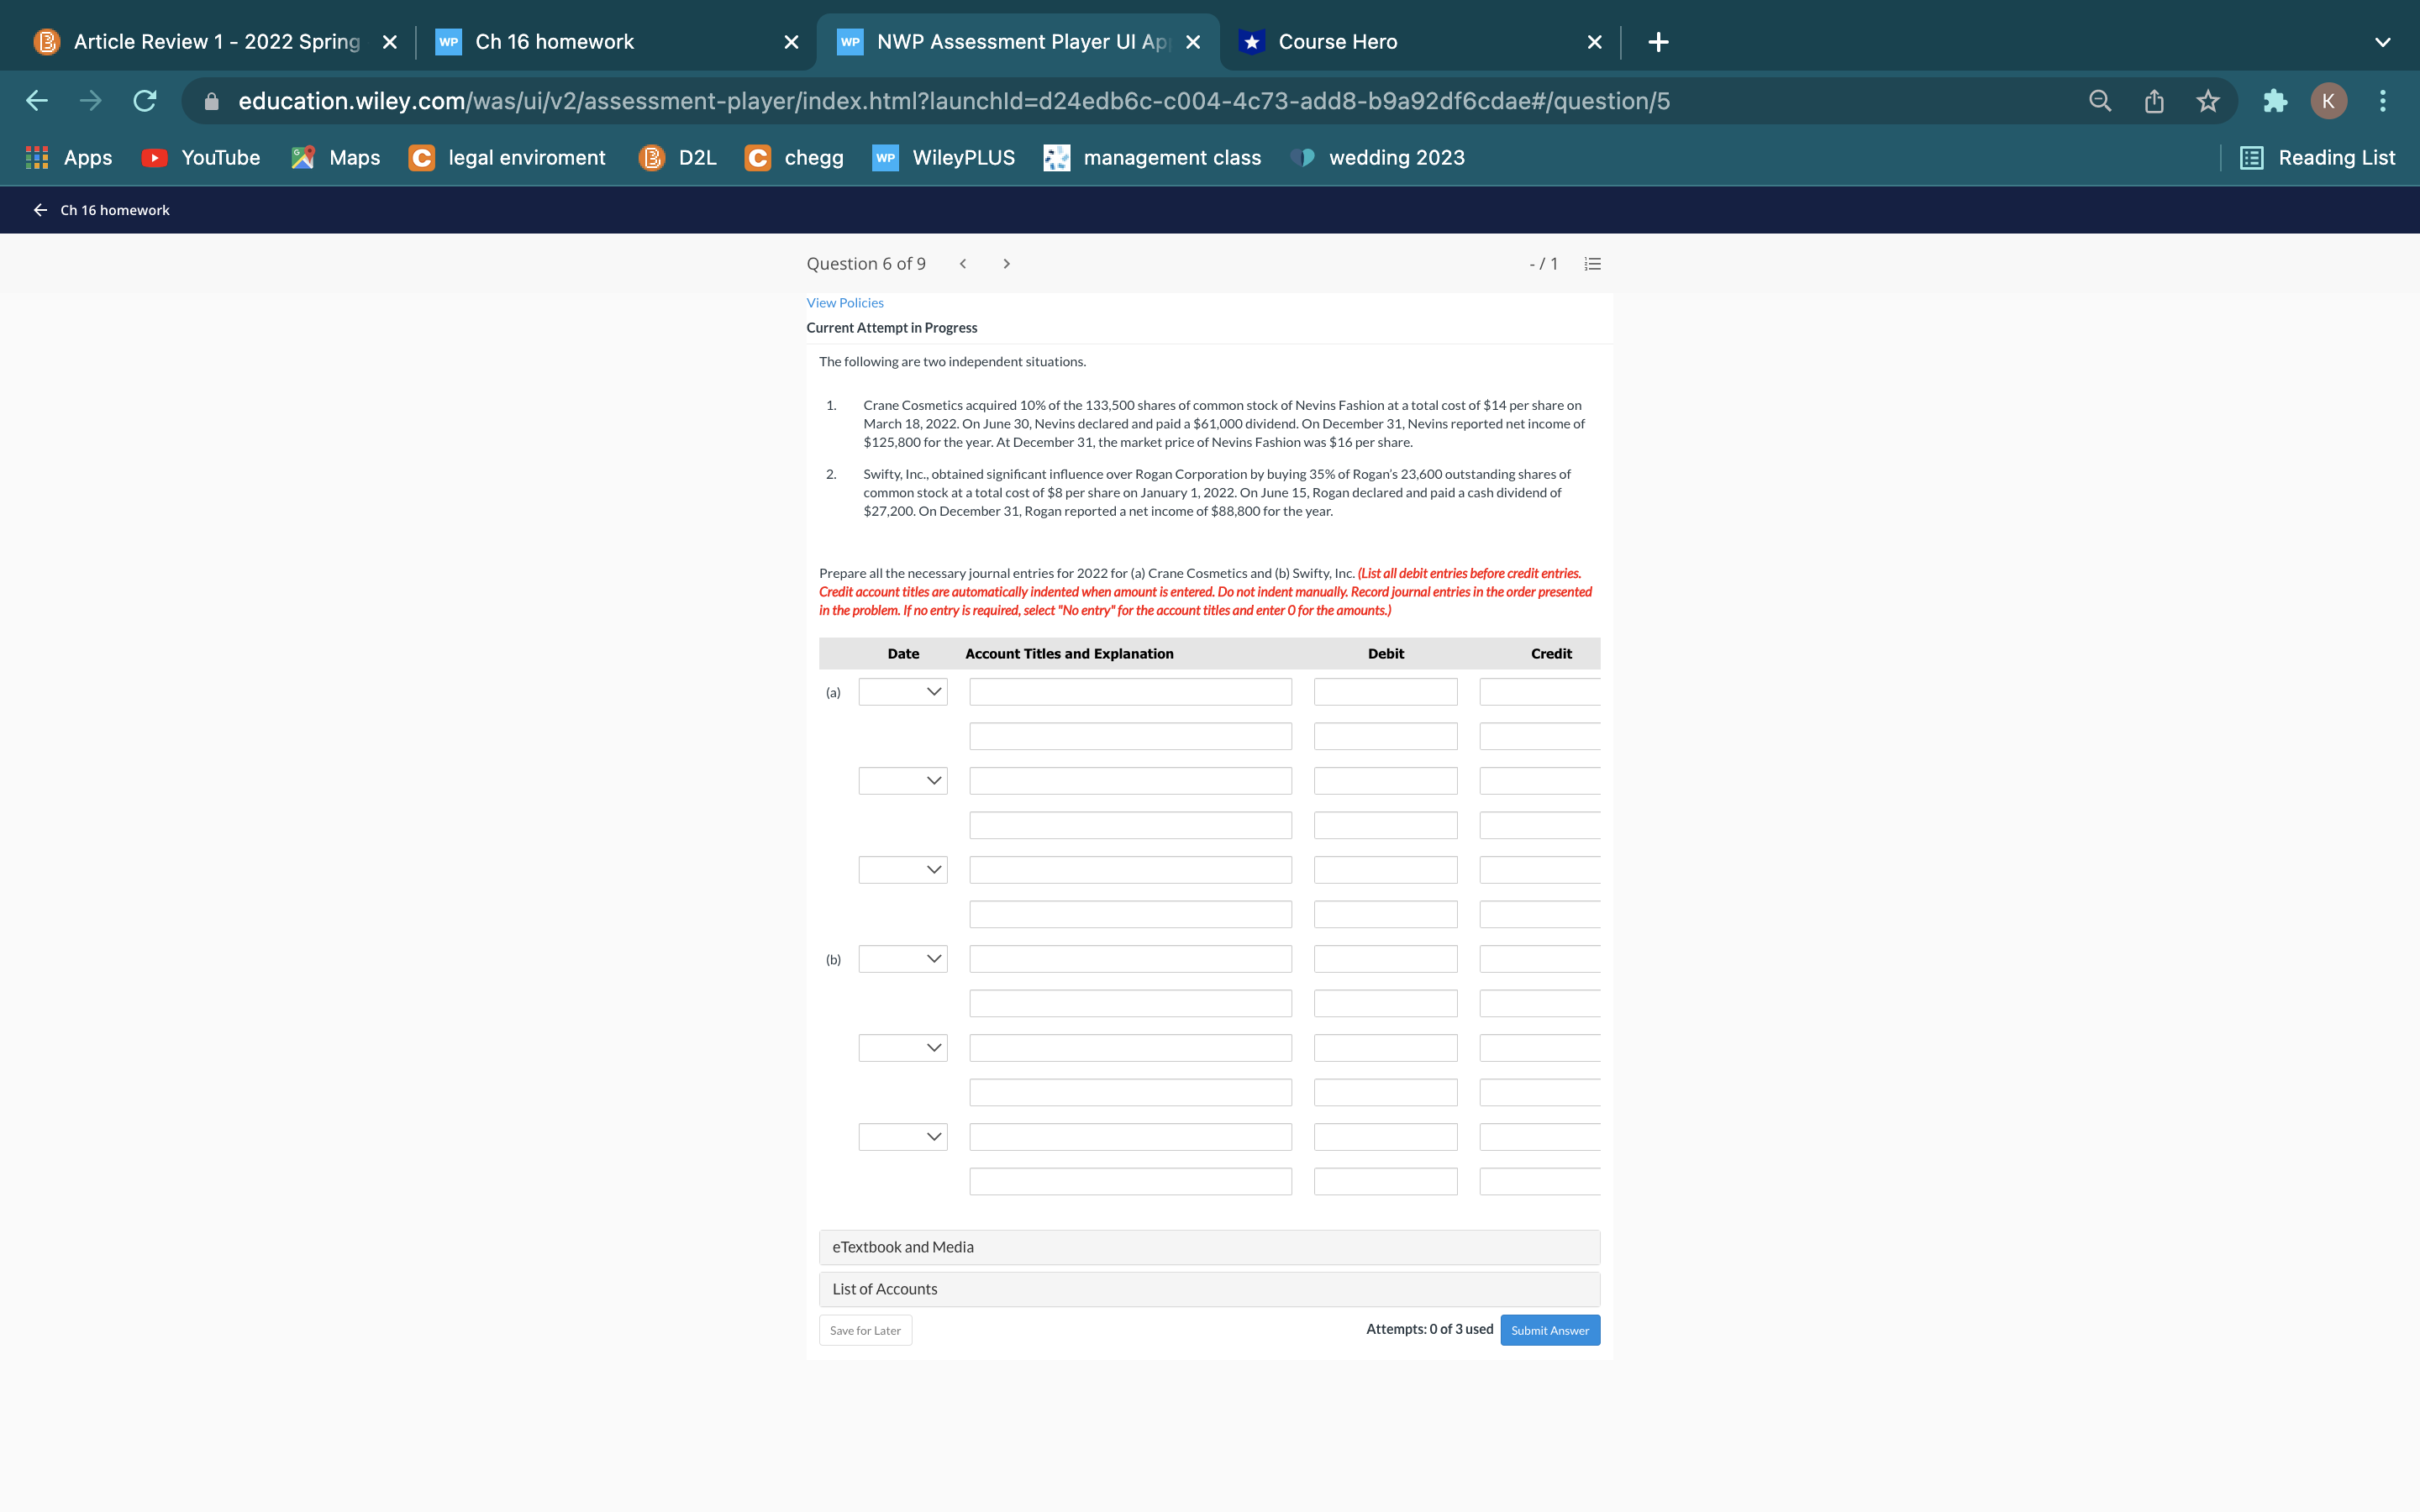
Task: Open the Chrome extensions puzzle icon
Action: [x=2274, y=101]
